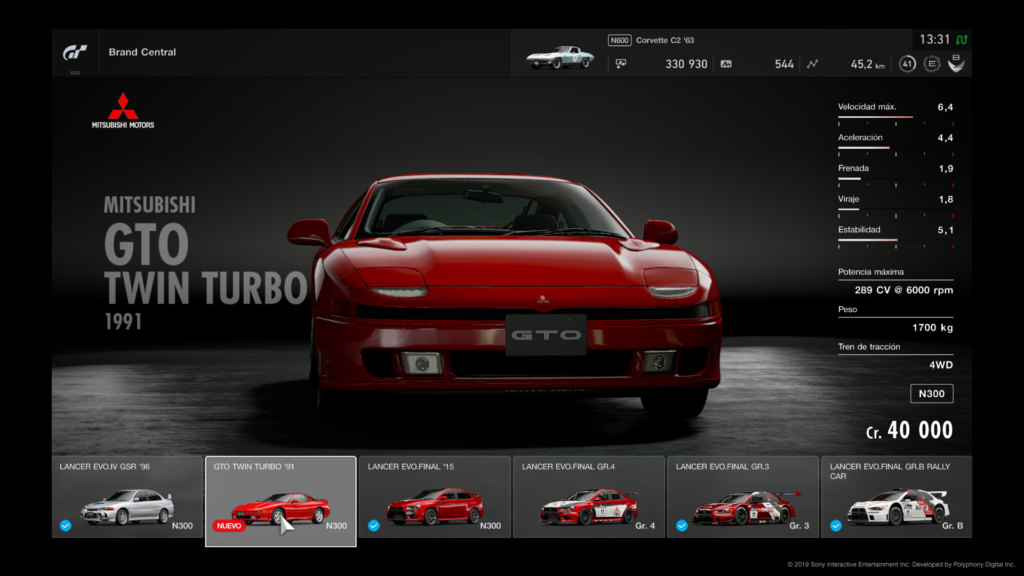Click the 4WD drivetrain value
Image resolution: width=1024 pixels, height=576 pixels.
(941, 365)
